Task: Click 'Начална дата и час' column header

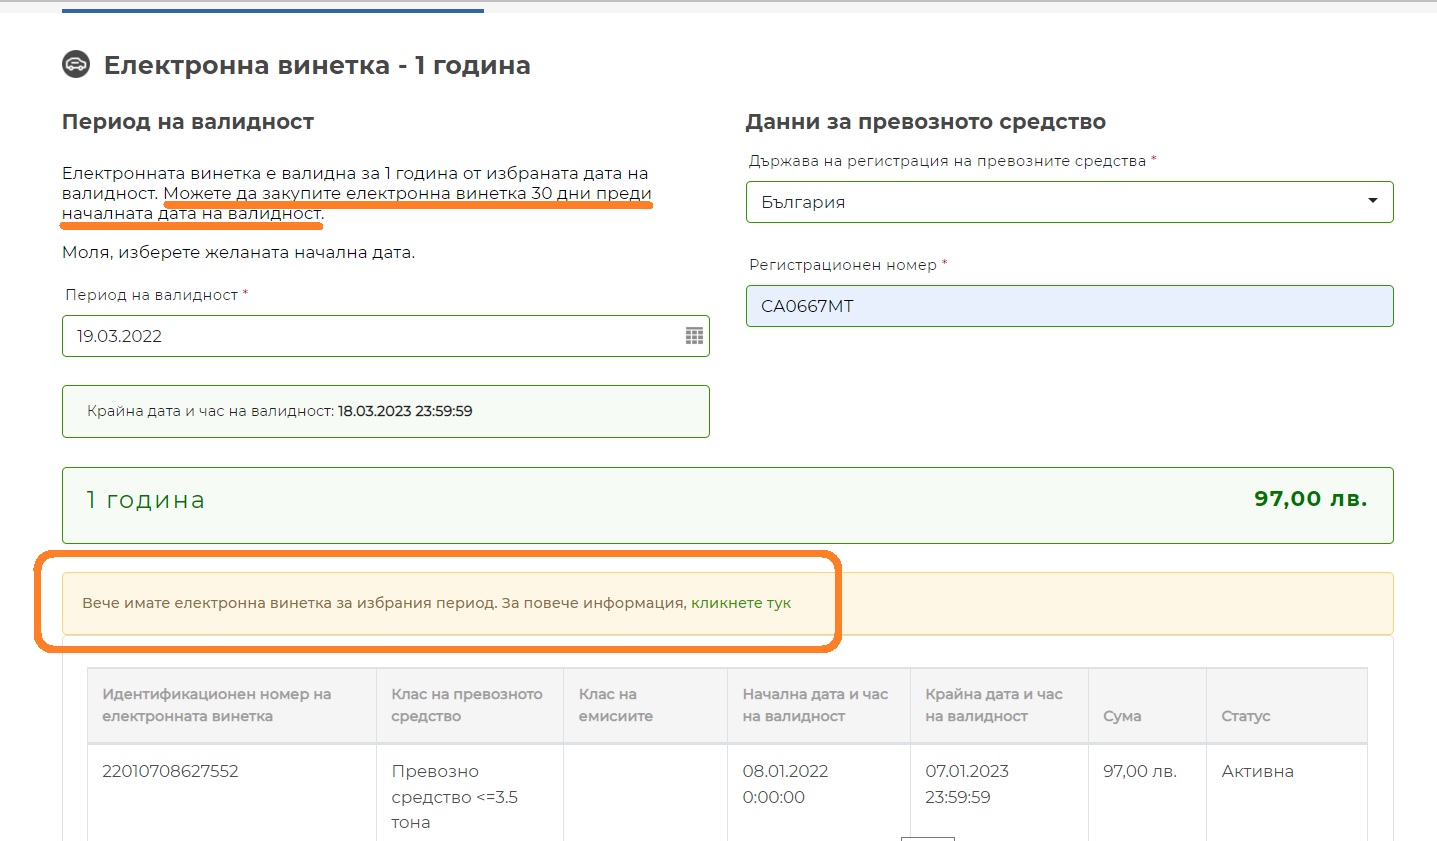Action: click(814, 705)
